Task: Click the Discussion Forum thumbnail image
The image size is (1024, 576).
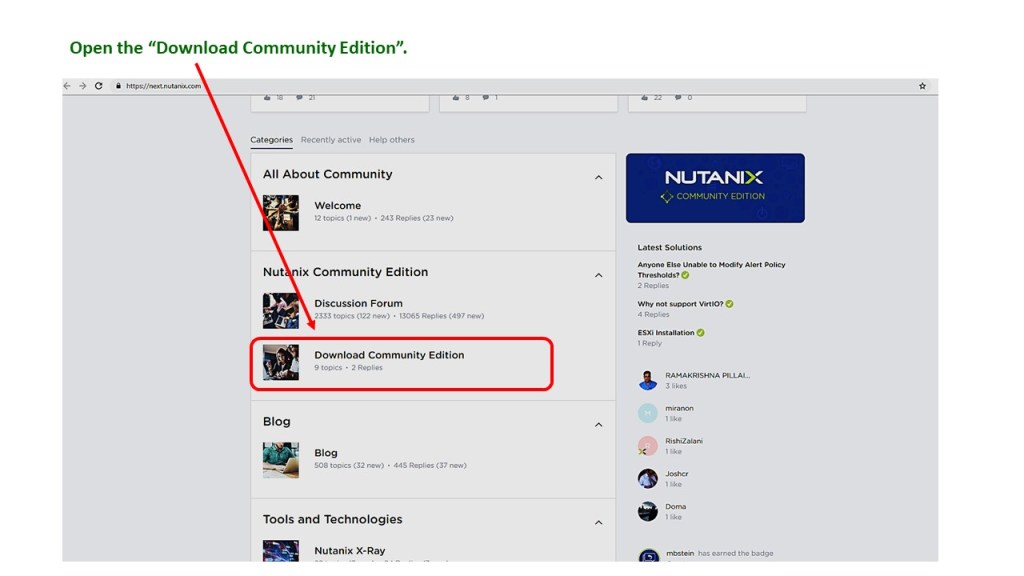Action: point(280,310)
